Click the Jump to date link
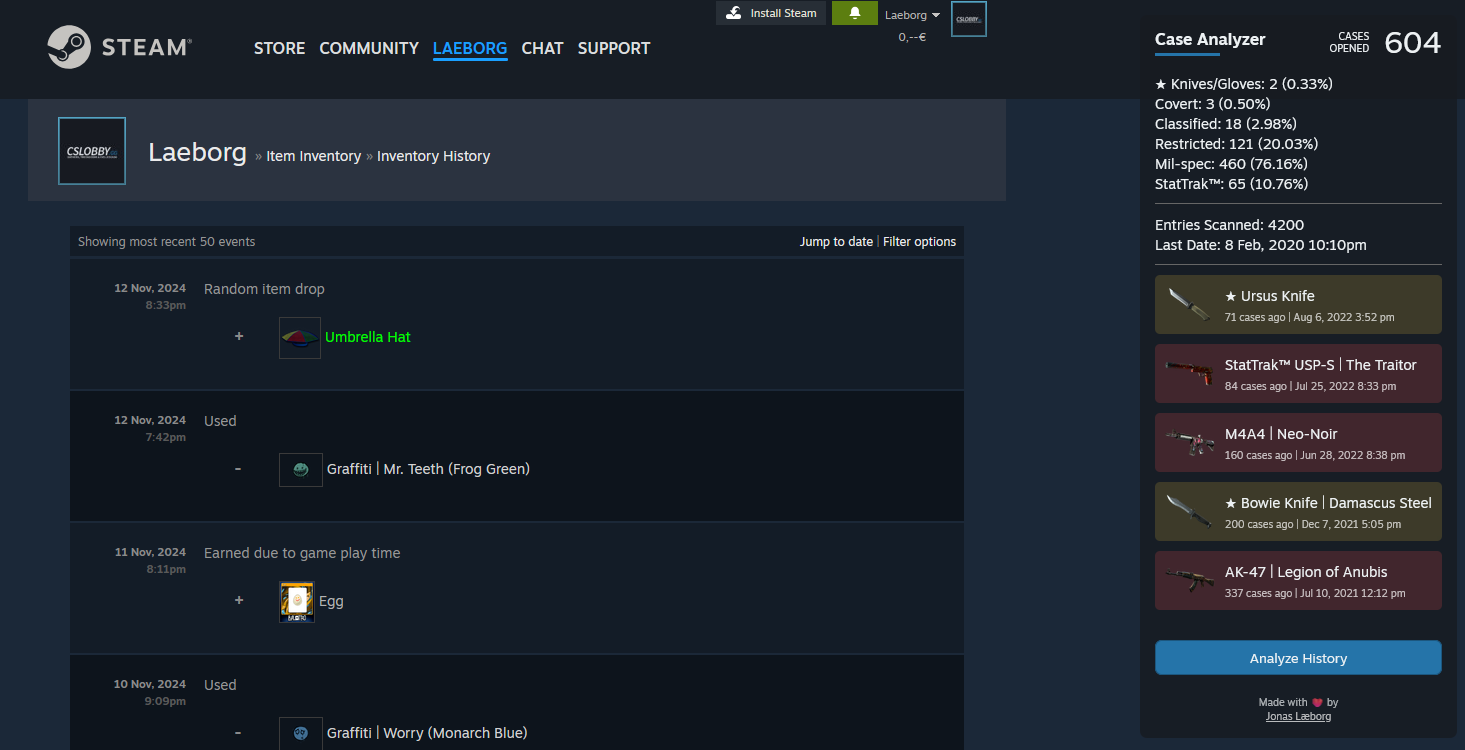The image size is (1465, 750). tap(836, 242)
